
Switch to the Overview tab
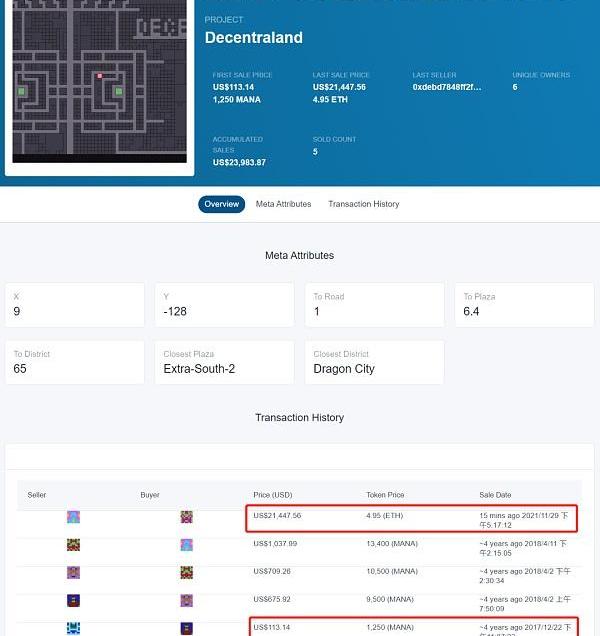coord(221,204)
